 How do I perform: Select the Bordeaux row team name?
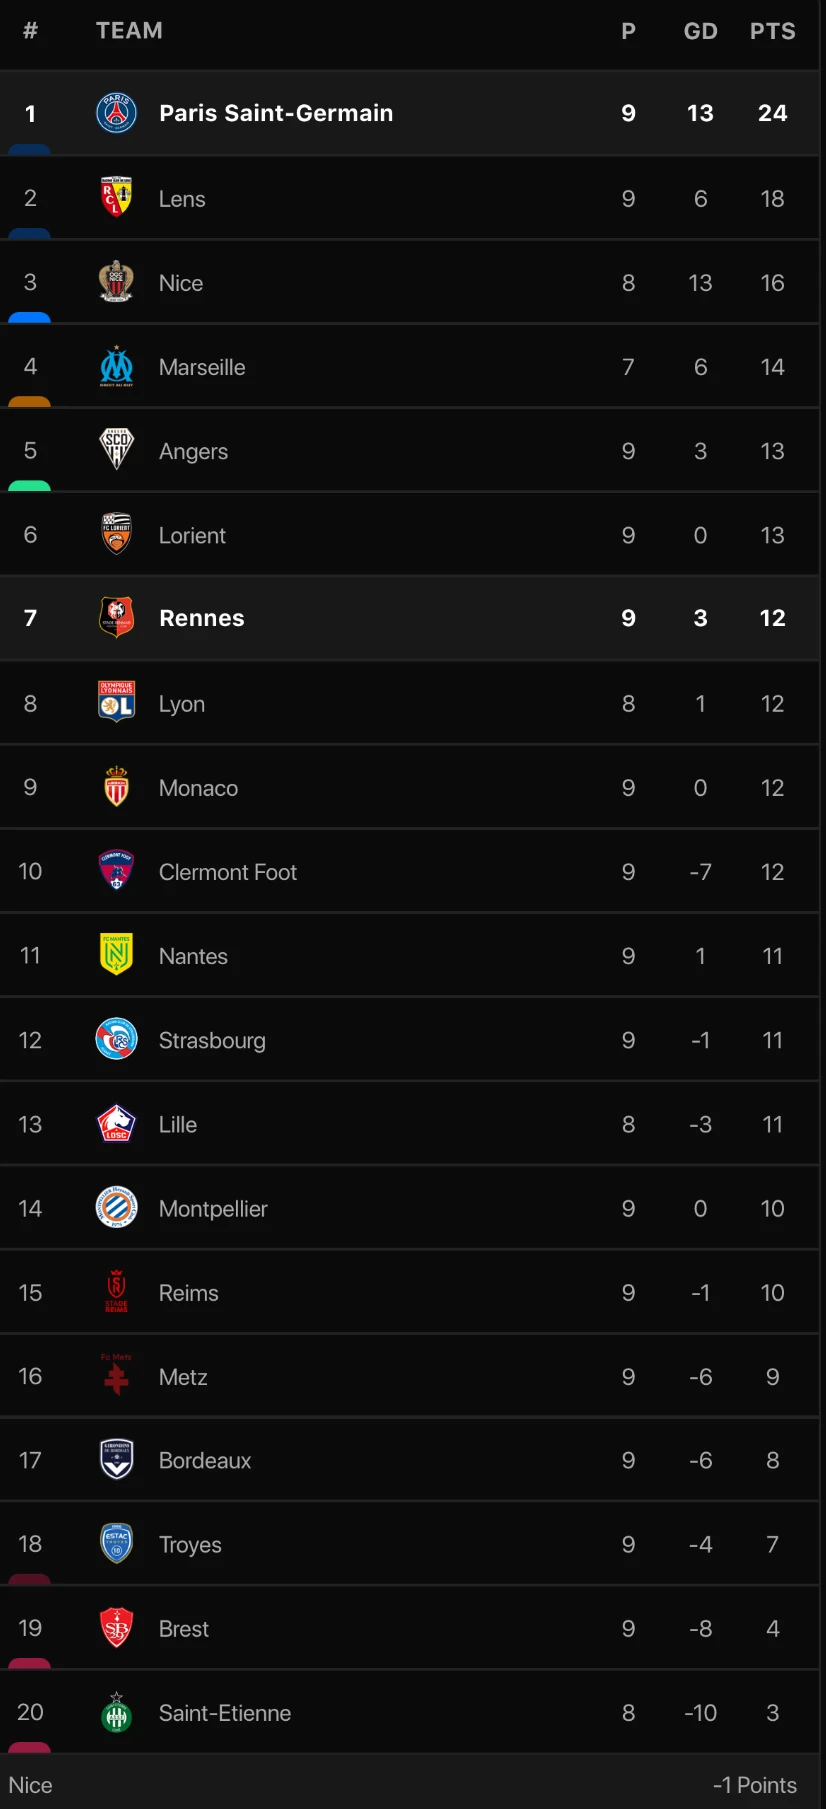205,1460
